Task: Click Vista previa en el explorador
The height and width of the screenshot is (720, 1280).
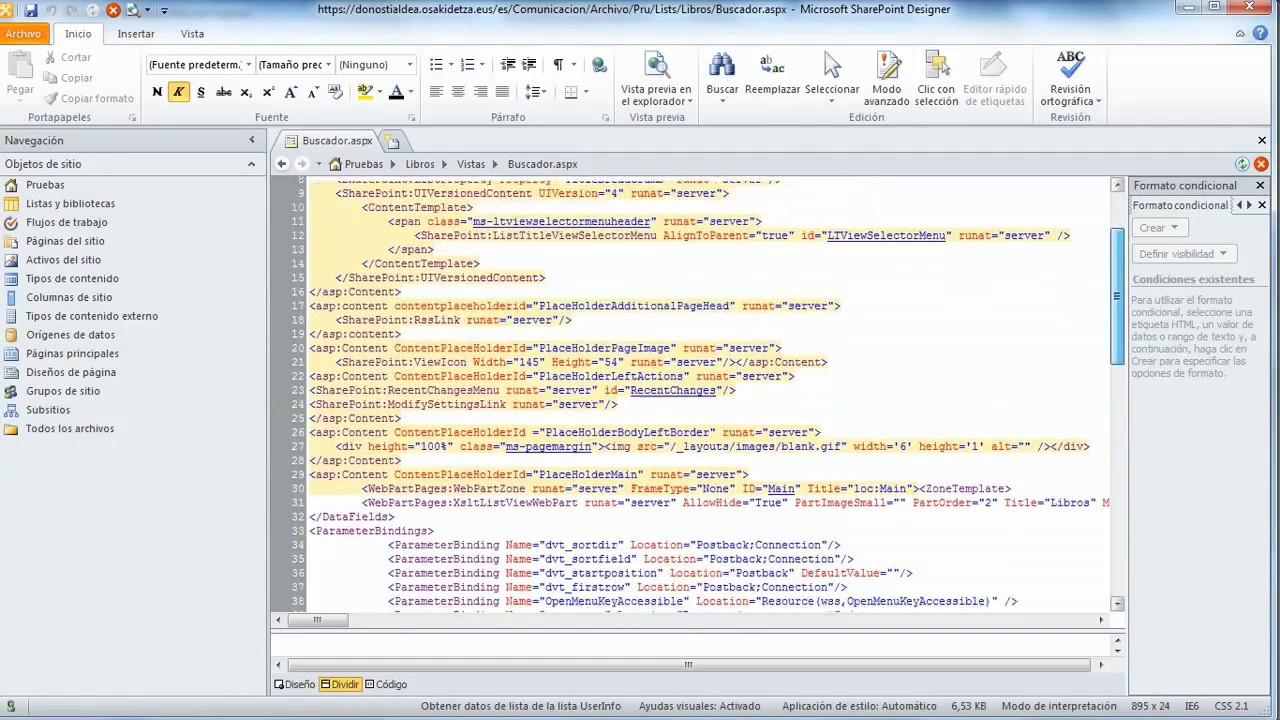Action: (x=656, y=79)
